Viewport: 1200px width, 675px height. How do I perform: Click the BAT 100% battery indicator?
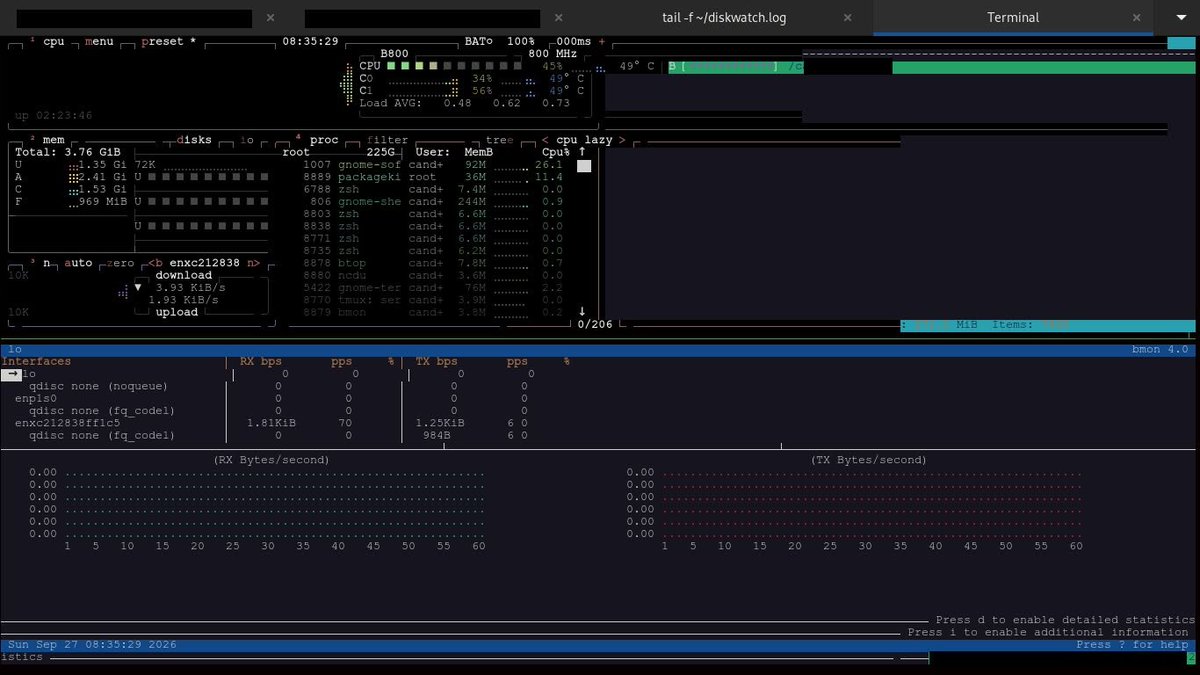coord(500,42)
